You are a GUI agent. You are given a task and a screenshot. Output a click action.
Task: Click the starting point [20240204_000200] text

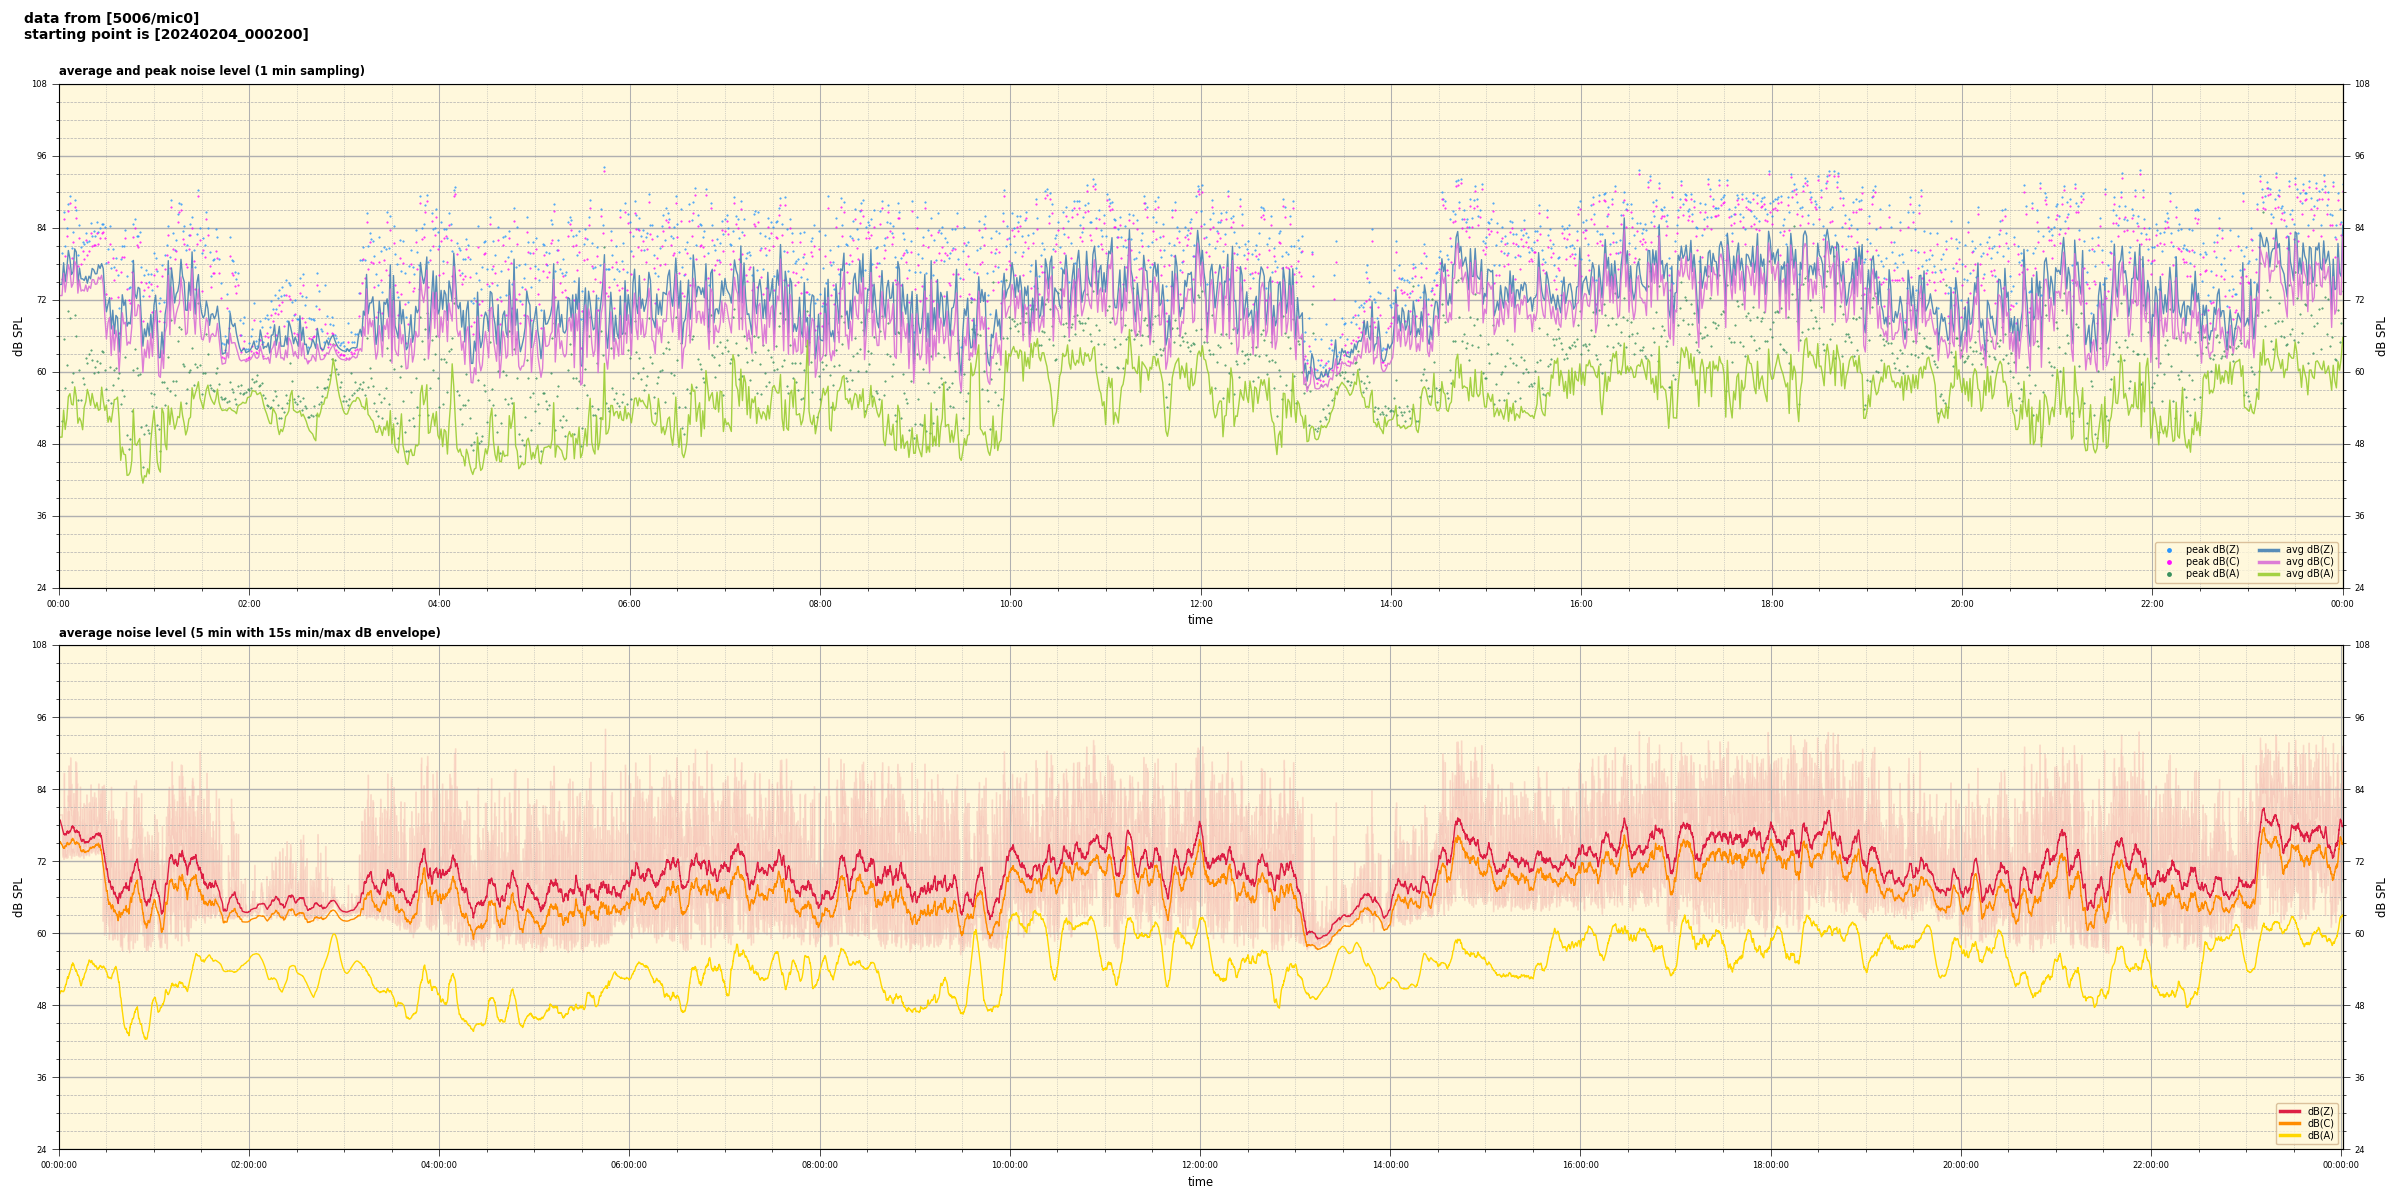(166, 35)
